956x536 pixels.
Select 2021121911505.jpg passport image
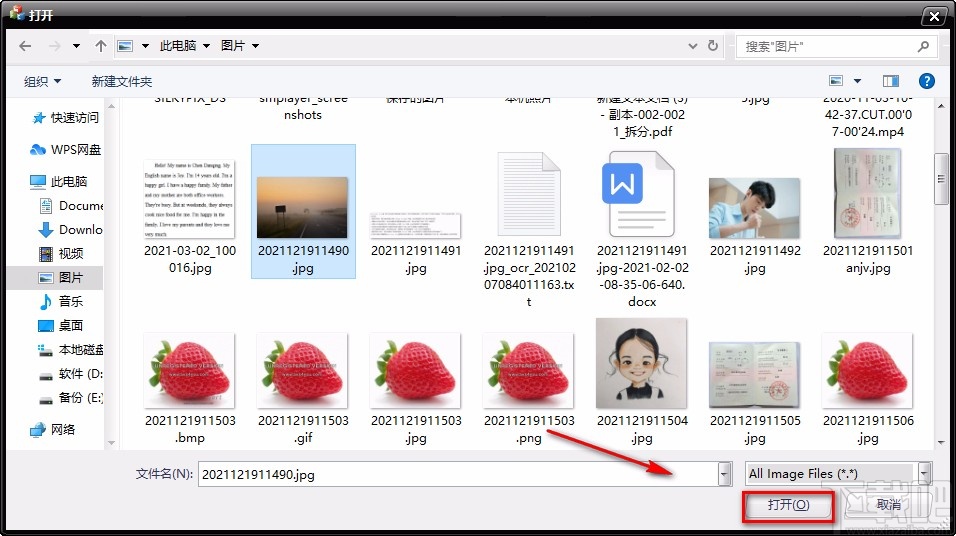pos(754,374)
